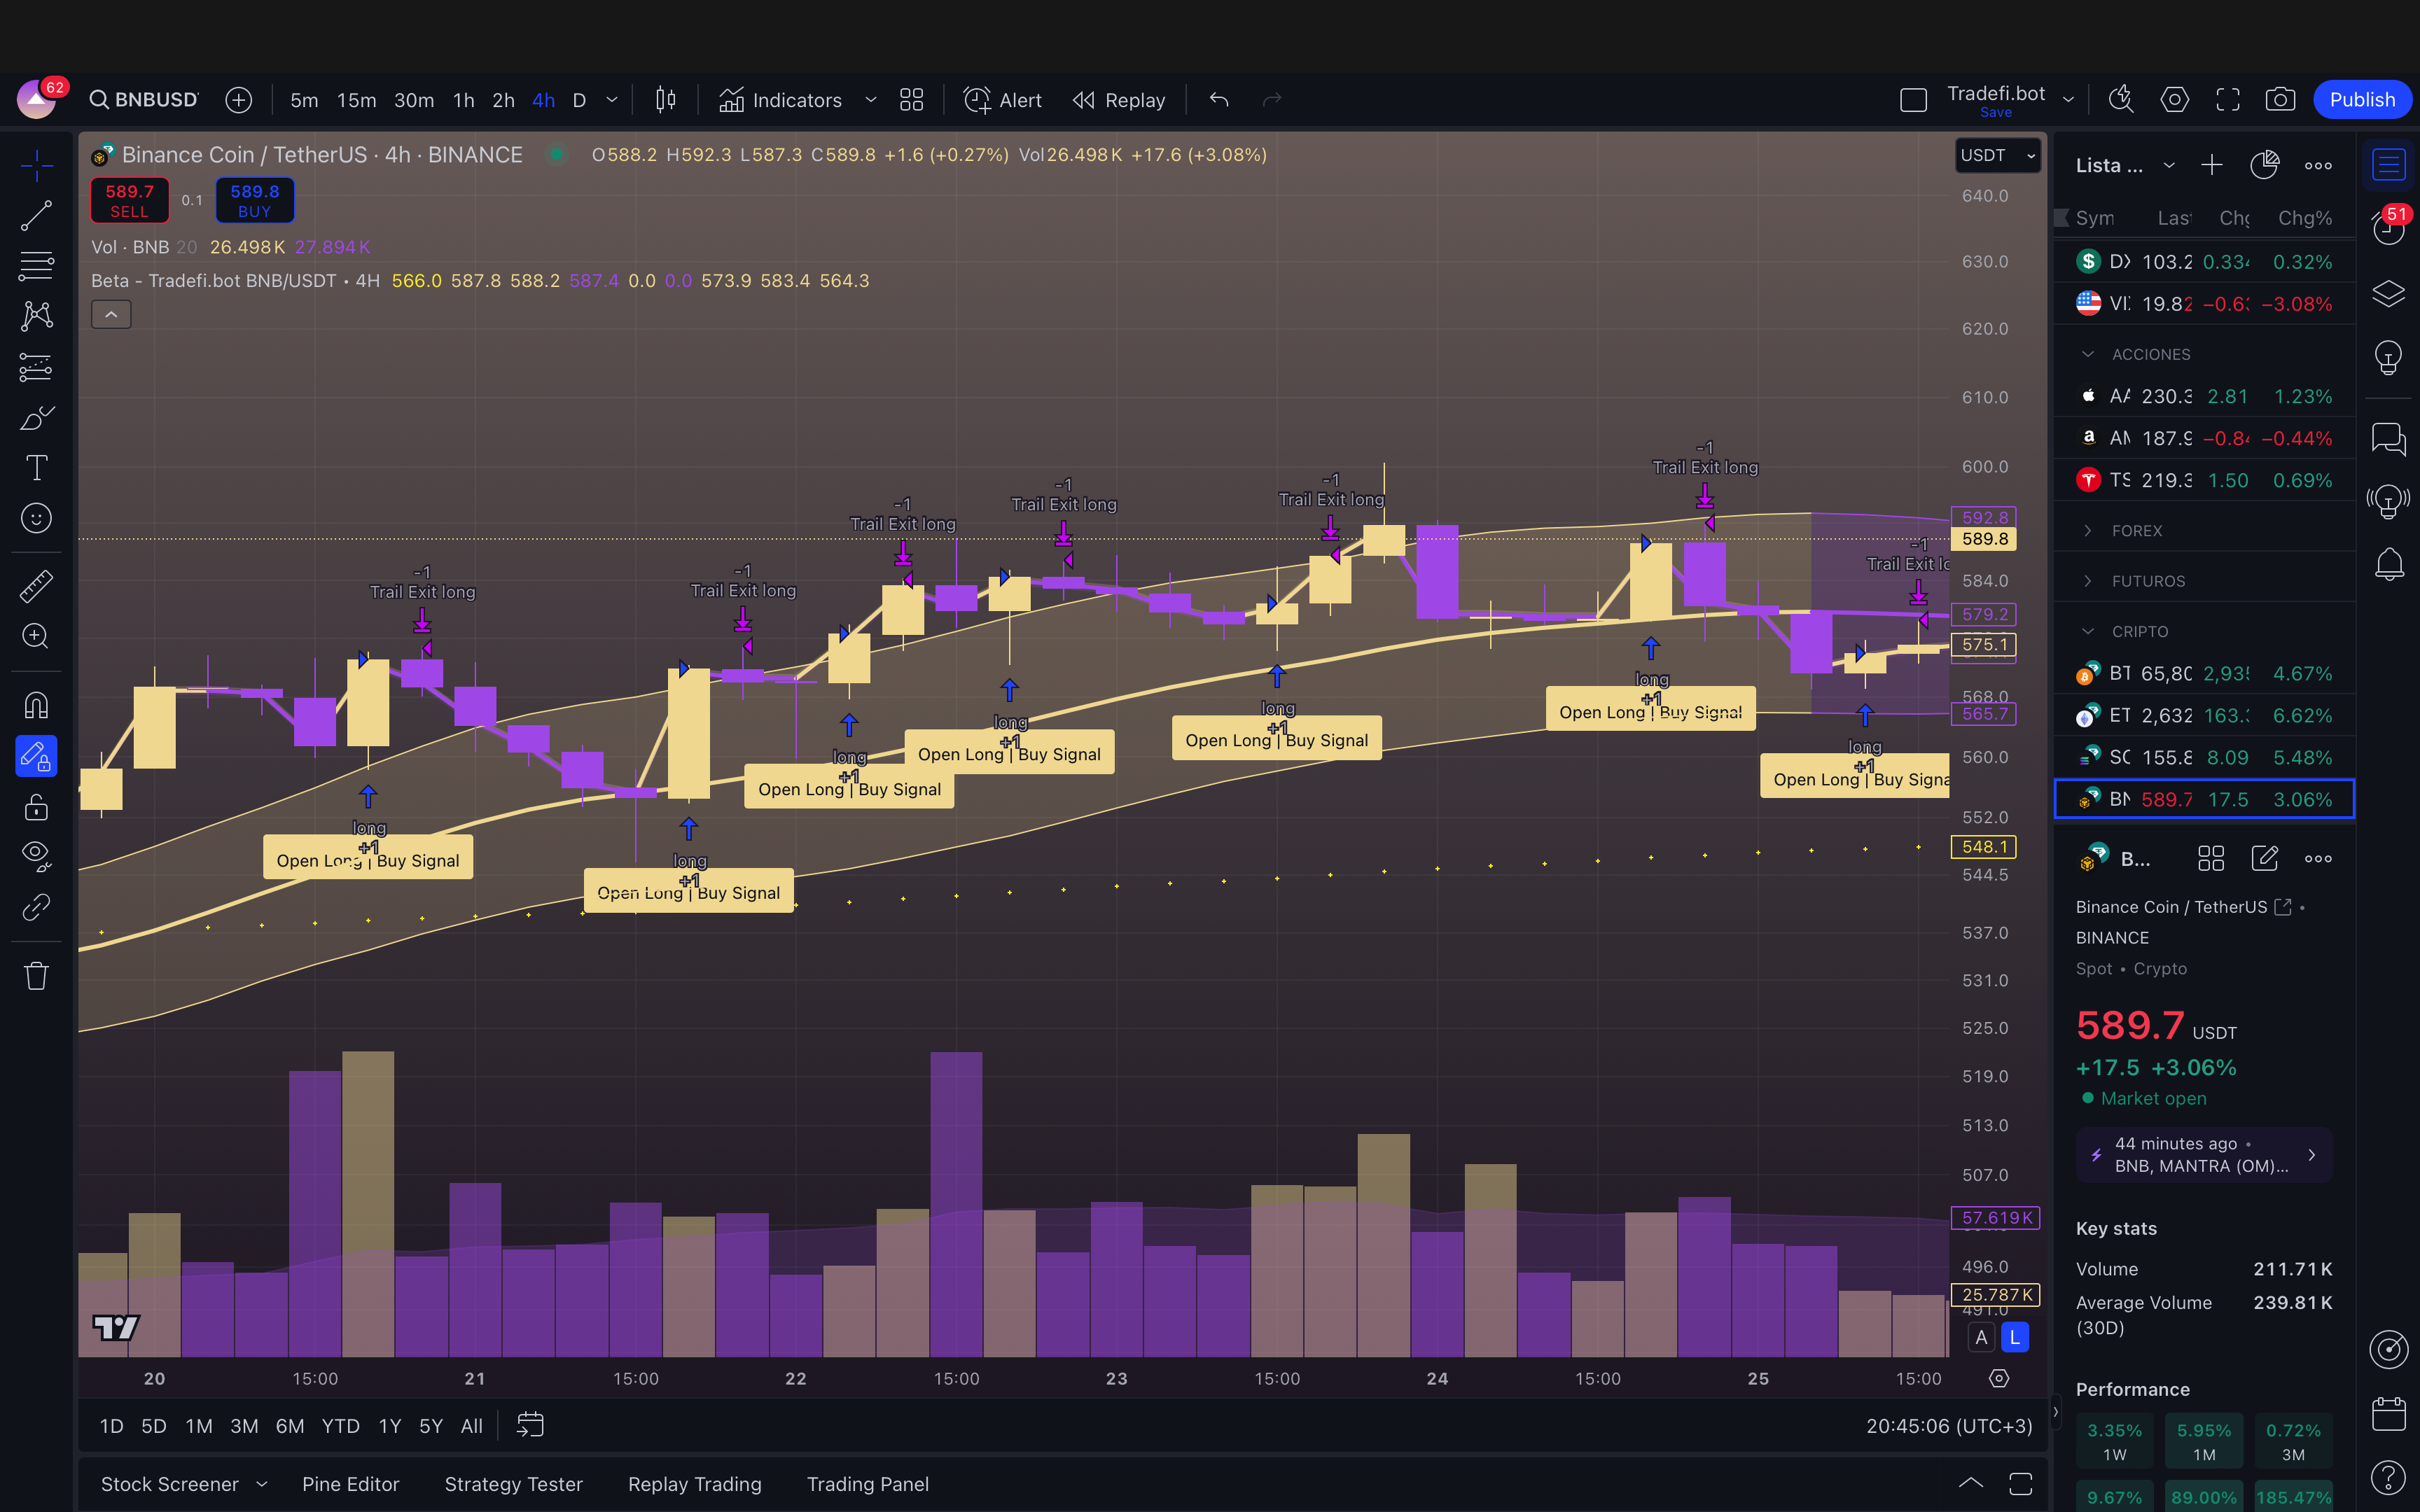Screen dimensions: 2420x1512
Task: Toggle hide all drawings eye icon
Action: 36,855
